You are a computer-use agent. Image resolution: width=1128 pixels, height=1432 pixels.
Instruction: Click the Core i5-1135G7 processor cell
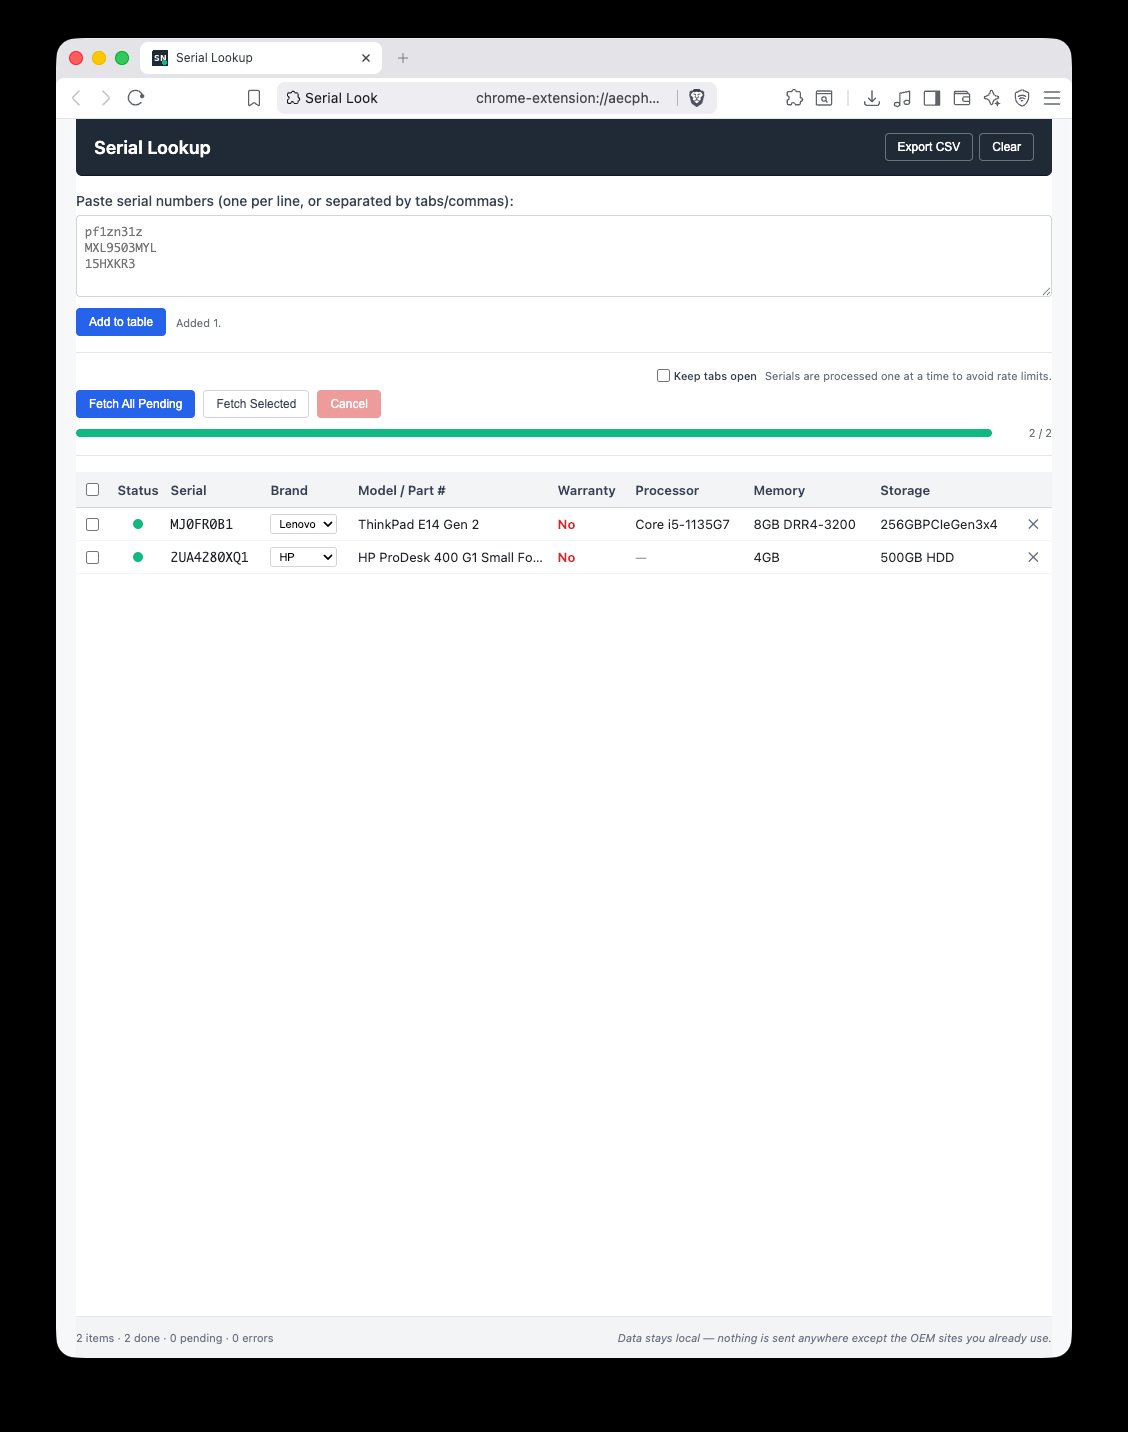[x=682, y=524]
